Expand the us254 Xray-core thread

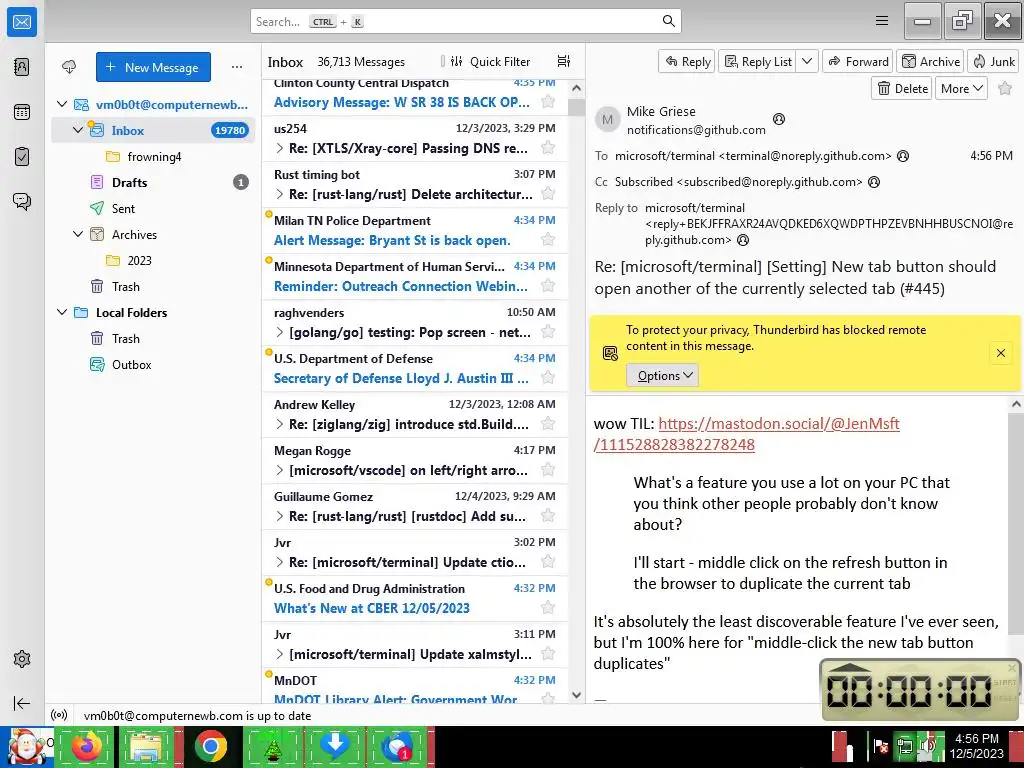[x=280, y=148]
